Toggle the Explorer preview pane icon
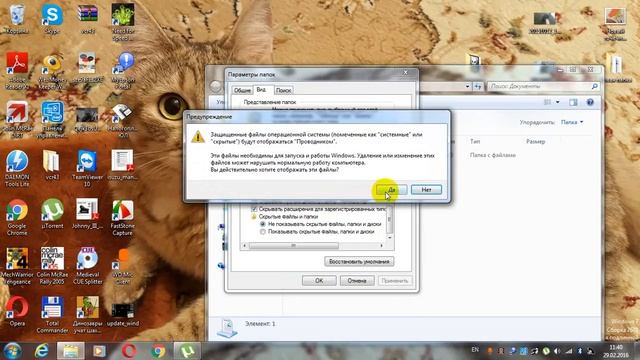This screenshot has height=360, width=640. click(x=573, y=102)
